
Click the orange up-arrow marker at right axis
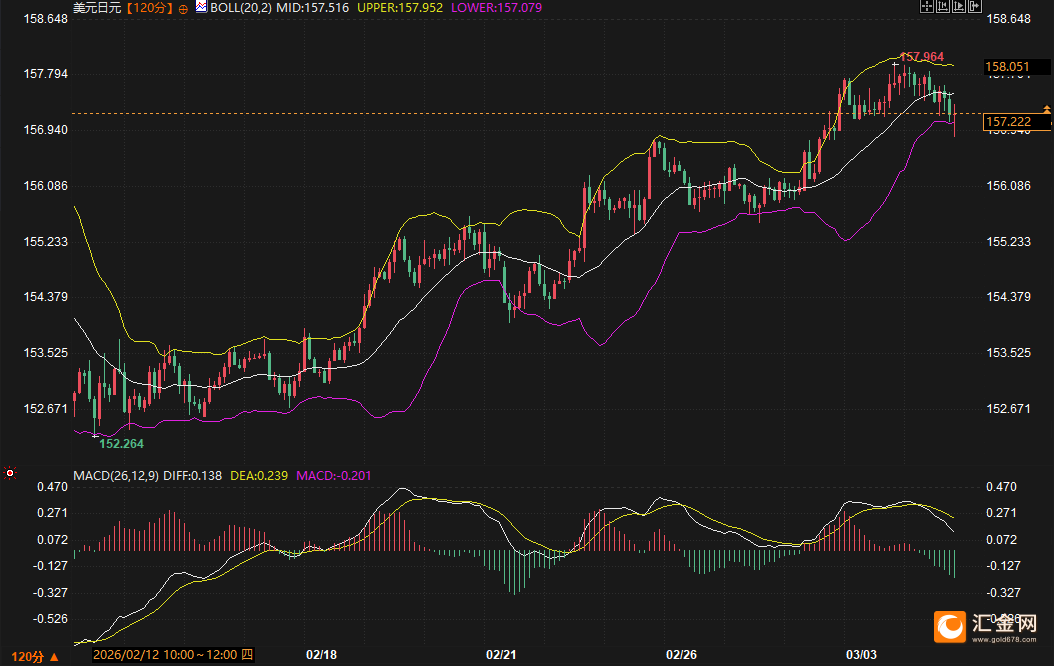click(1046, 108)
